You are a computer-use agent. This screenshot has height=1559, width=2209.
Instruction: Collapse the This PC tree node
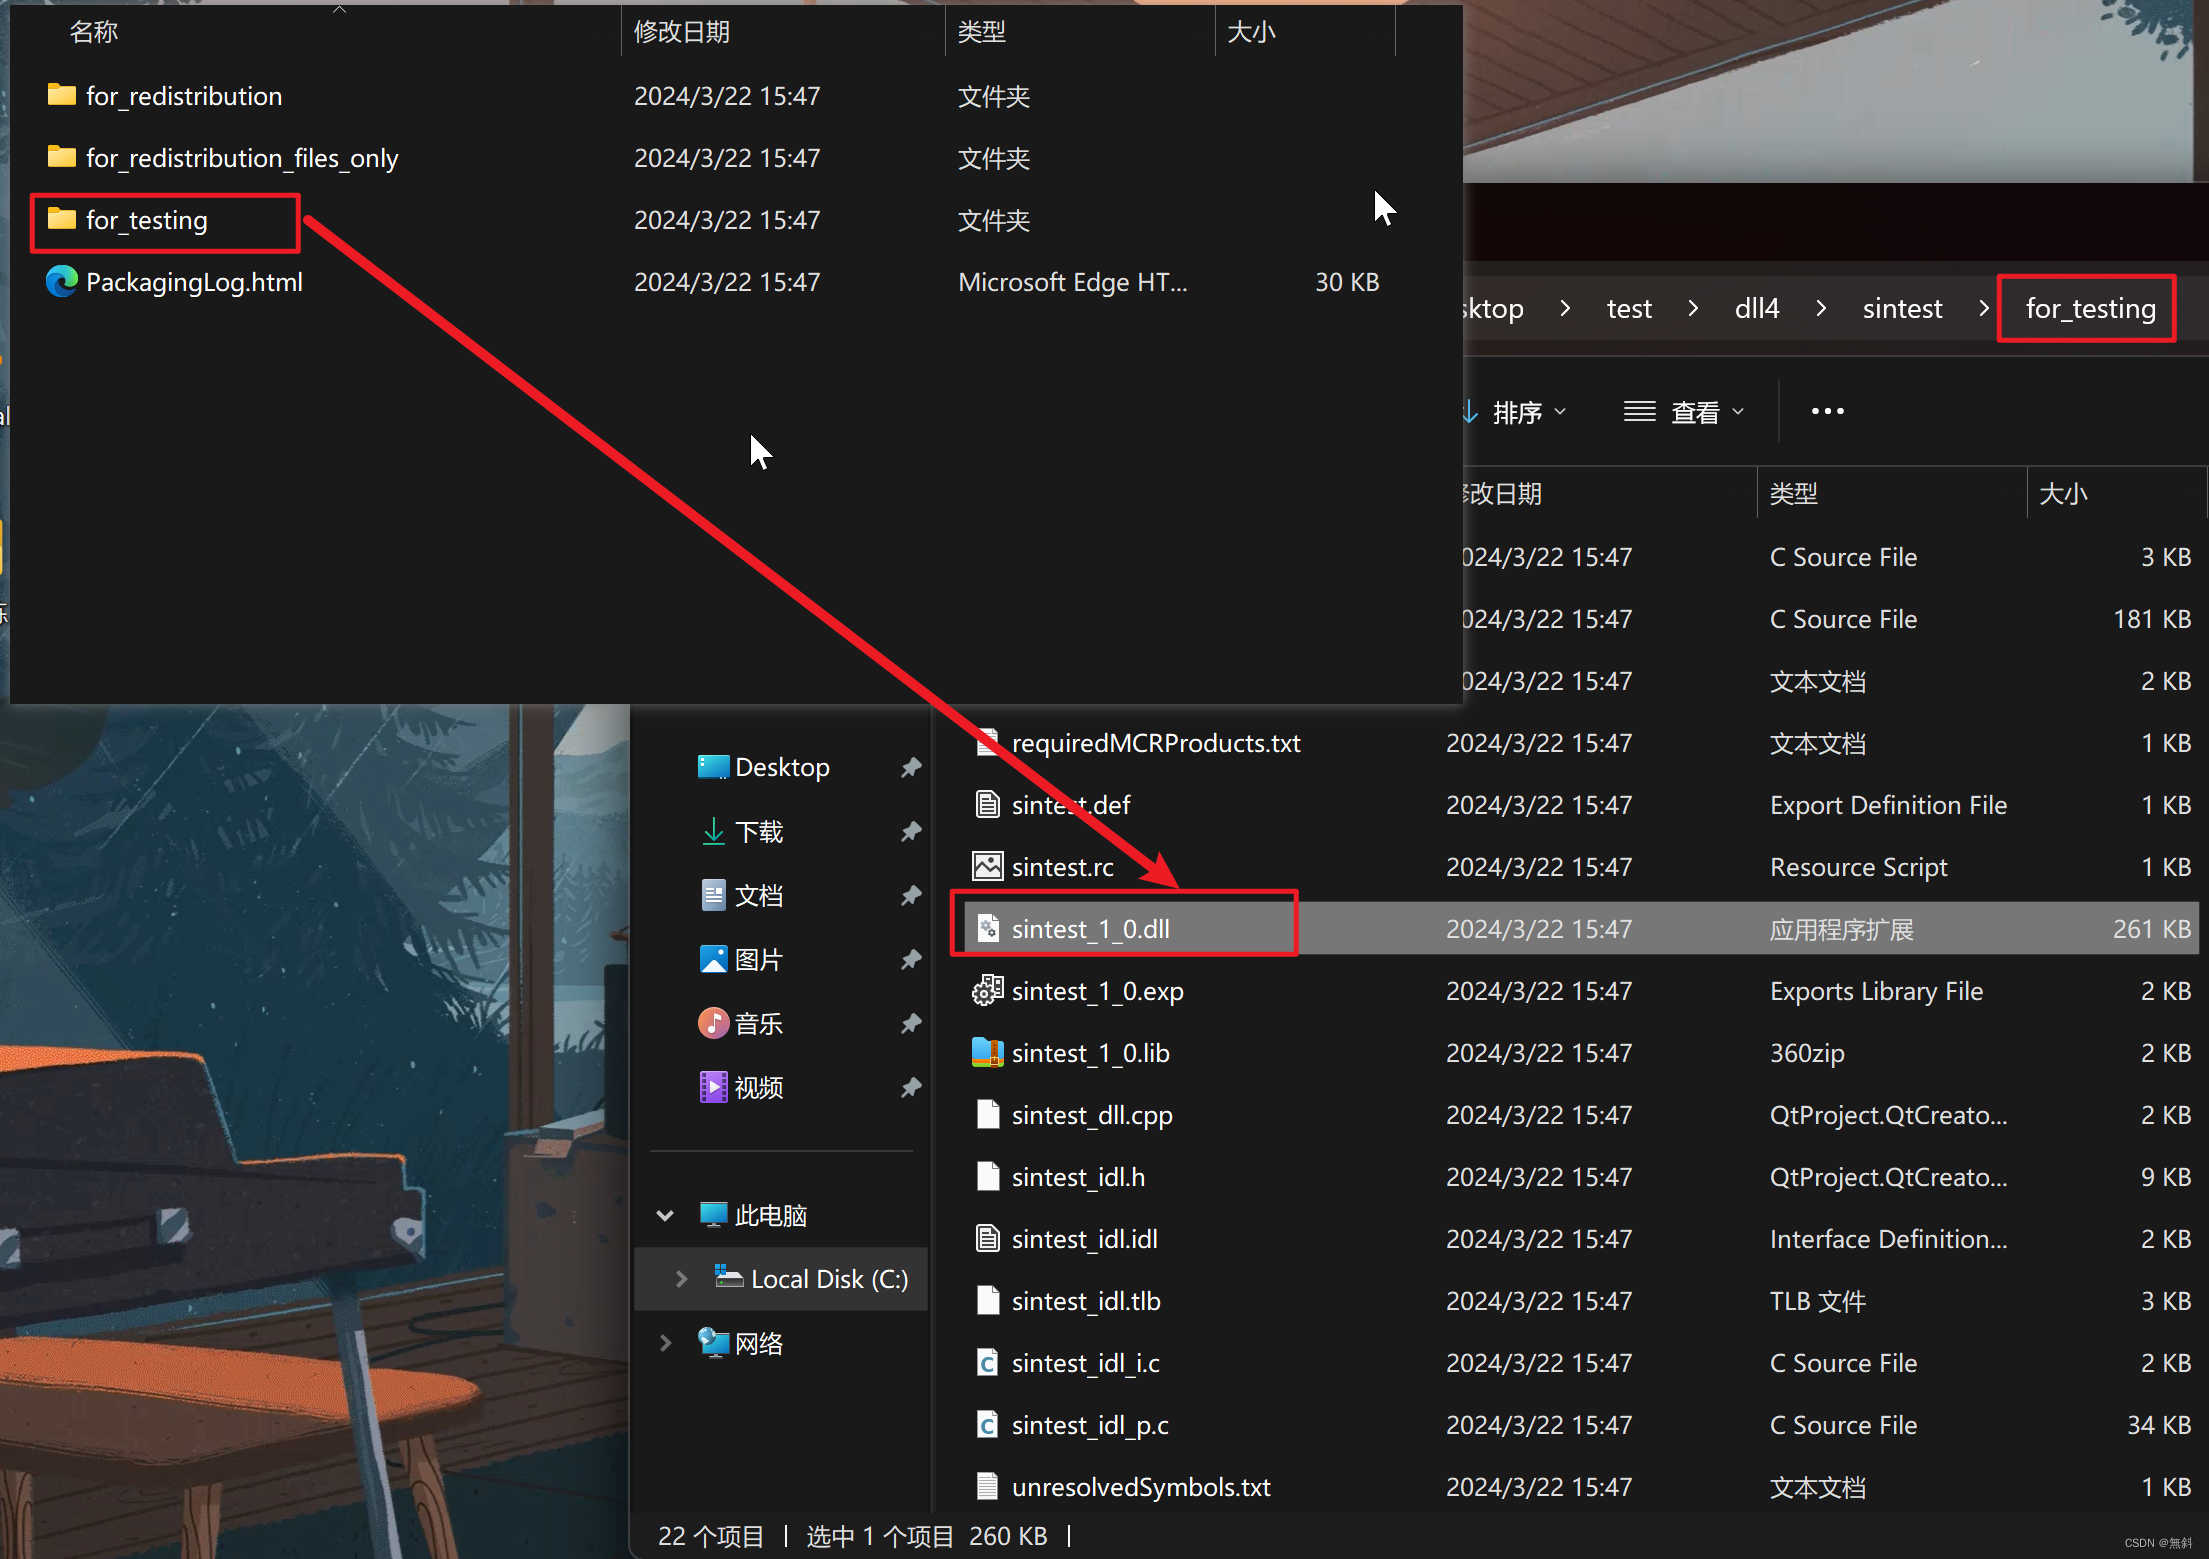(x=665, y=1216)
